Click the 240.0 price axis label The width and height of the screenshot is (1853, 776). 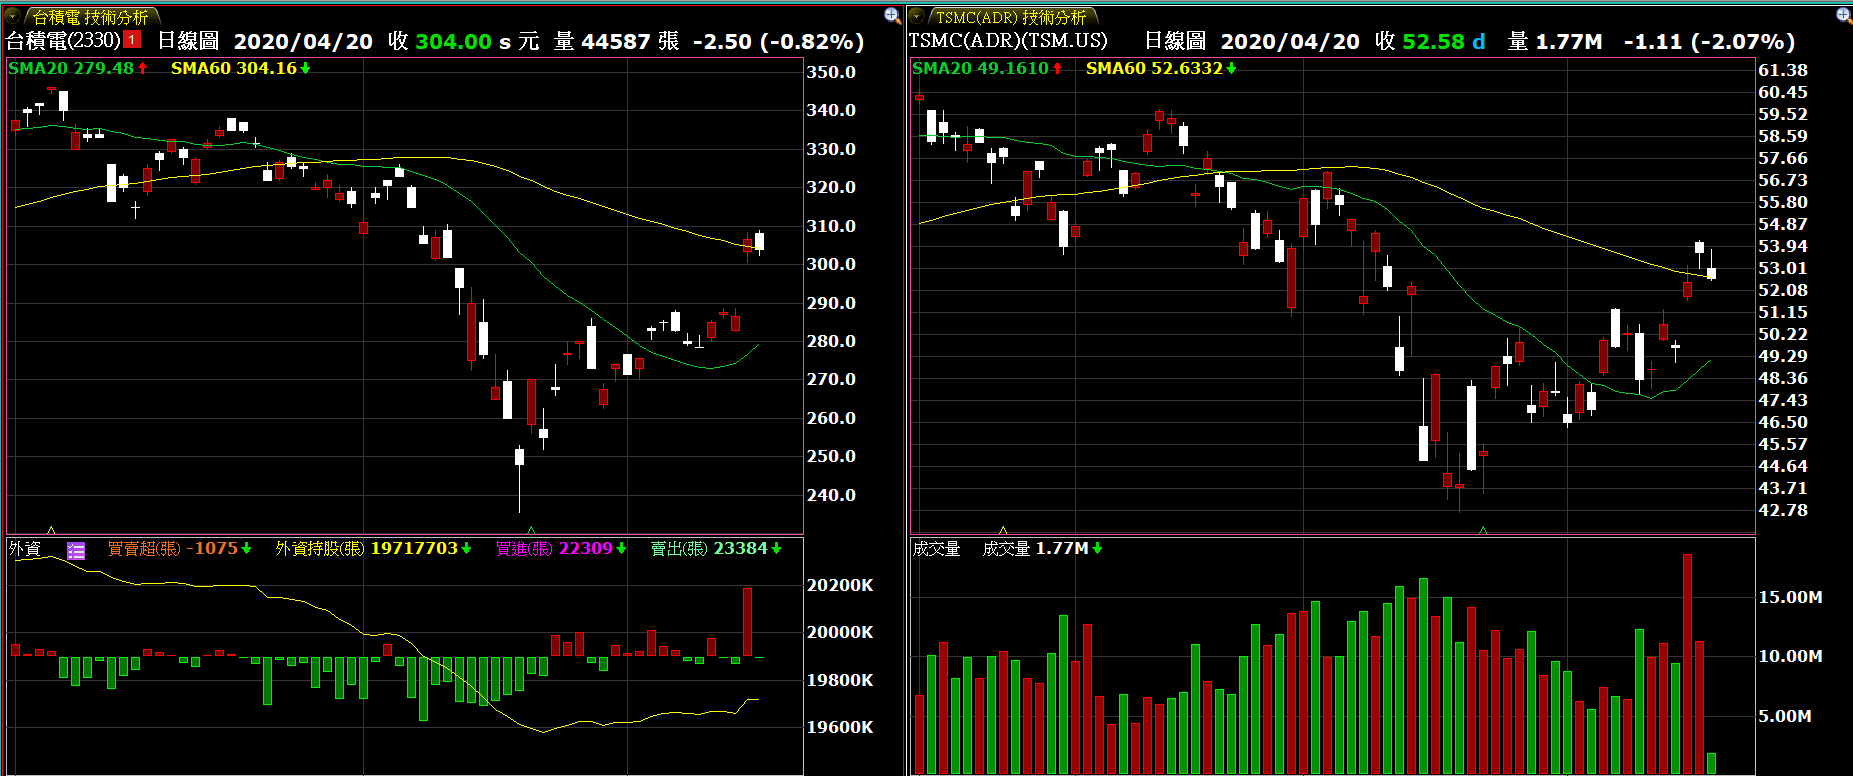pyautogui.click(x=831, y=495)
